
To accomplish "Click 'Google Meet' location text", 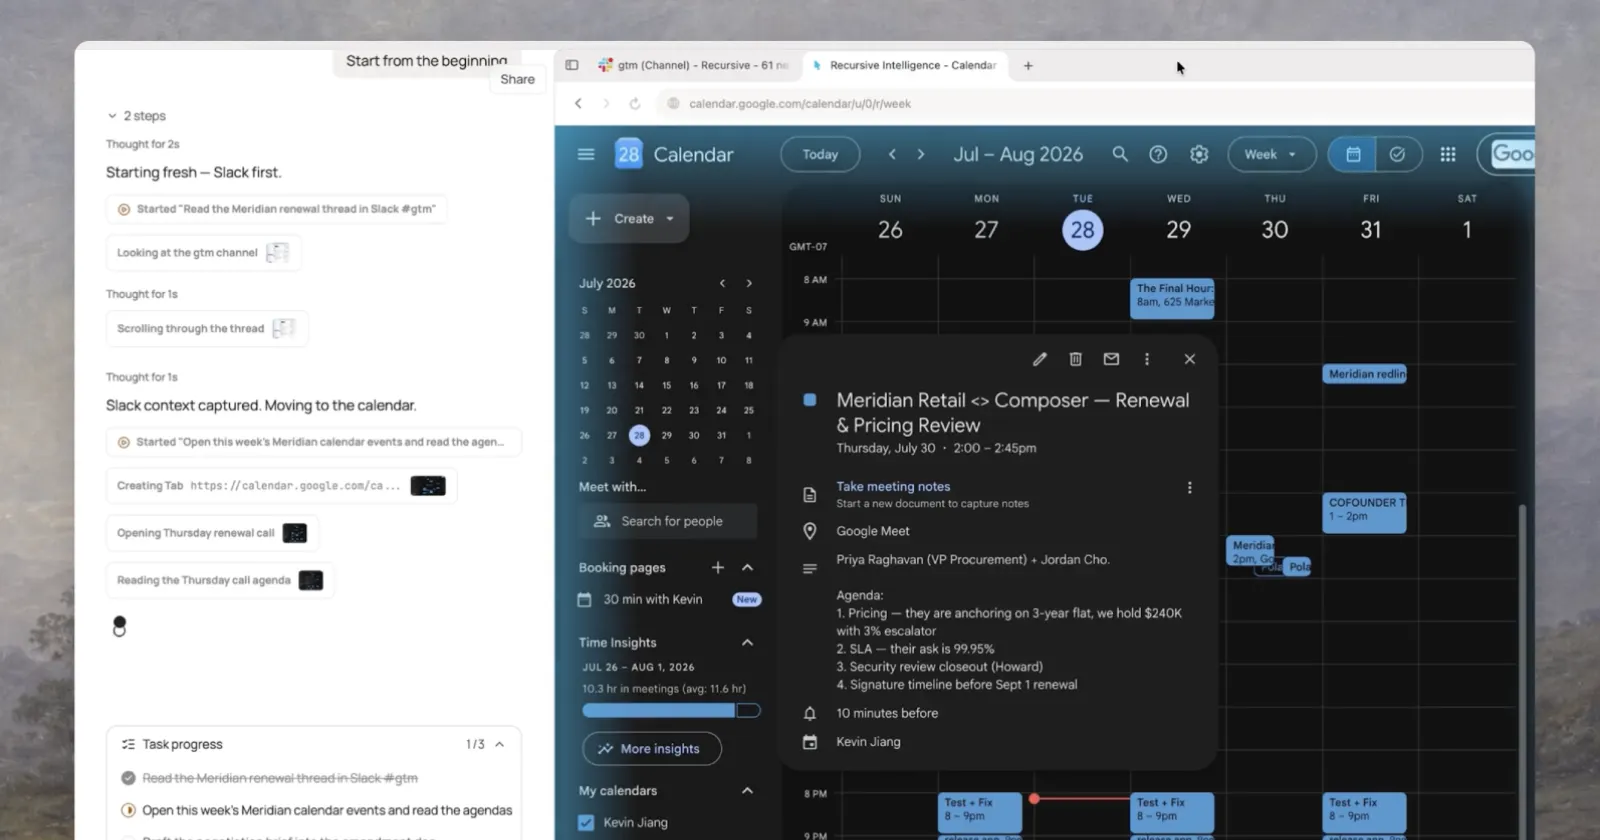I will coord(873,531).
